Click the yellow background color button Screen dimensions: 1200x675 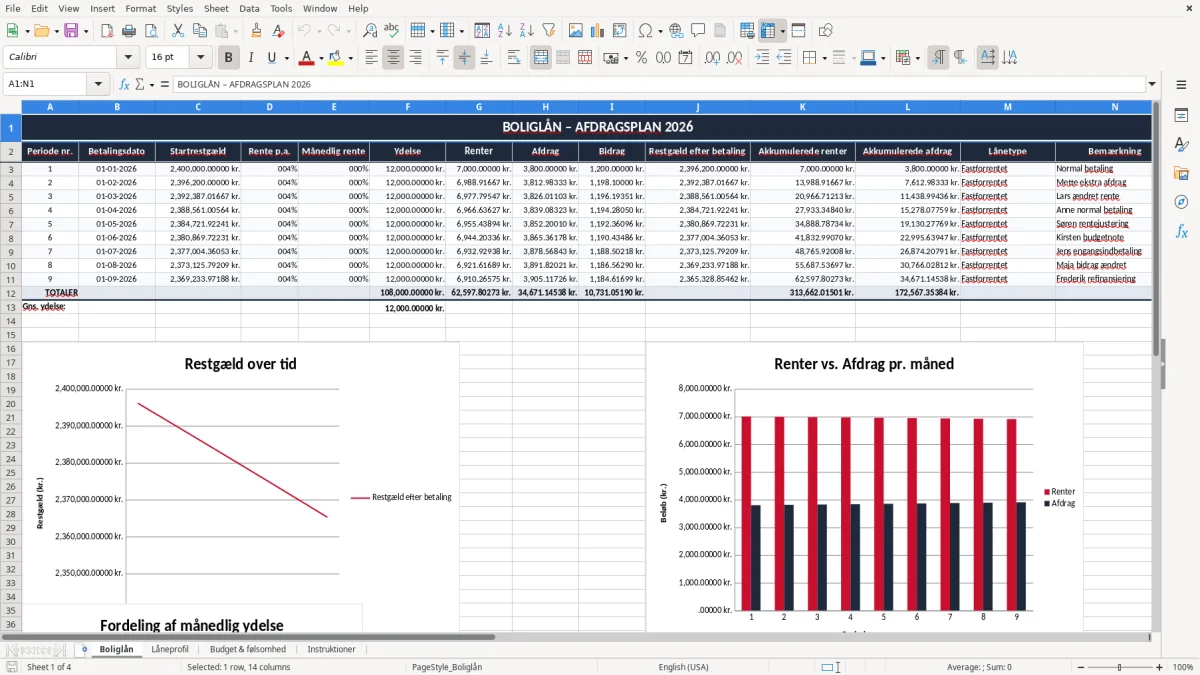tap(335, 58)
